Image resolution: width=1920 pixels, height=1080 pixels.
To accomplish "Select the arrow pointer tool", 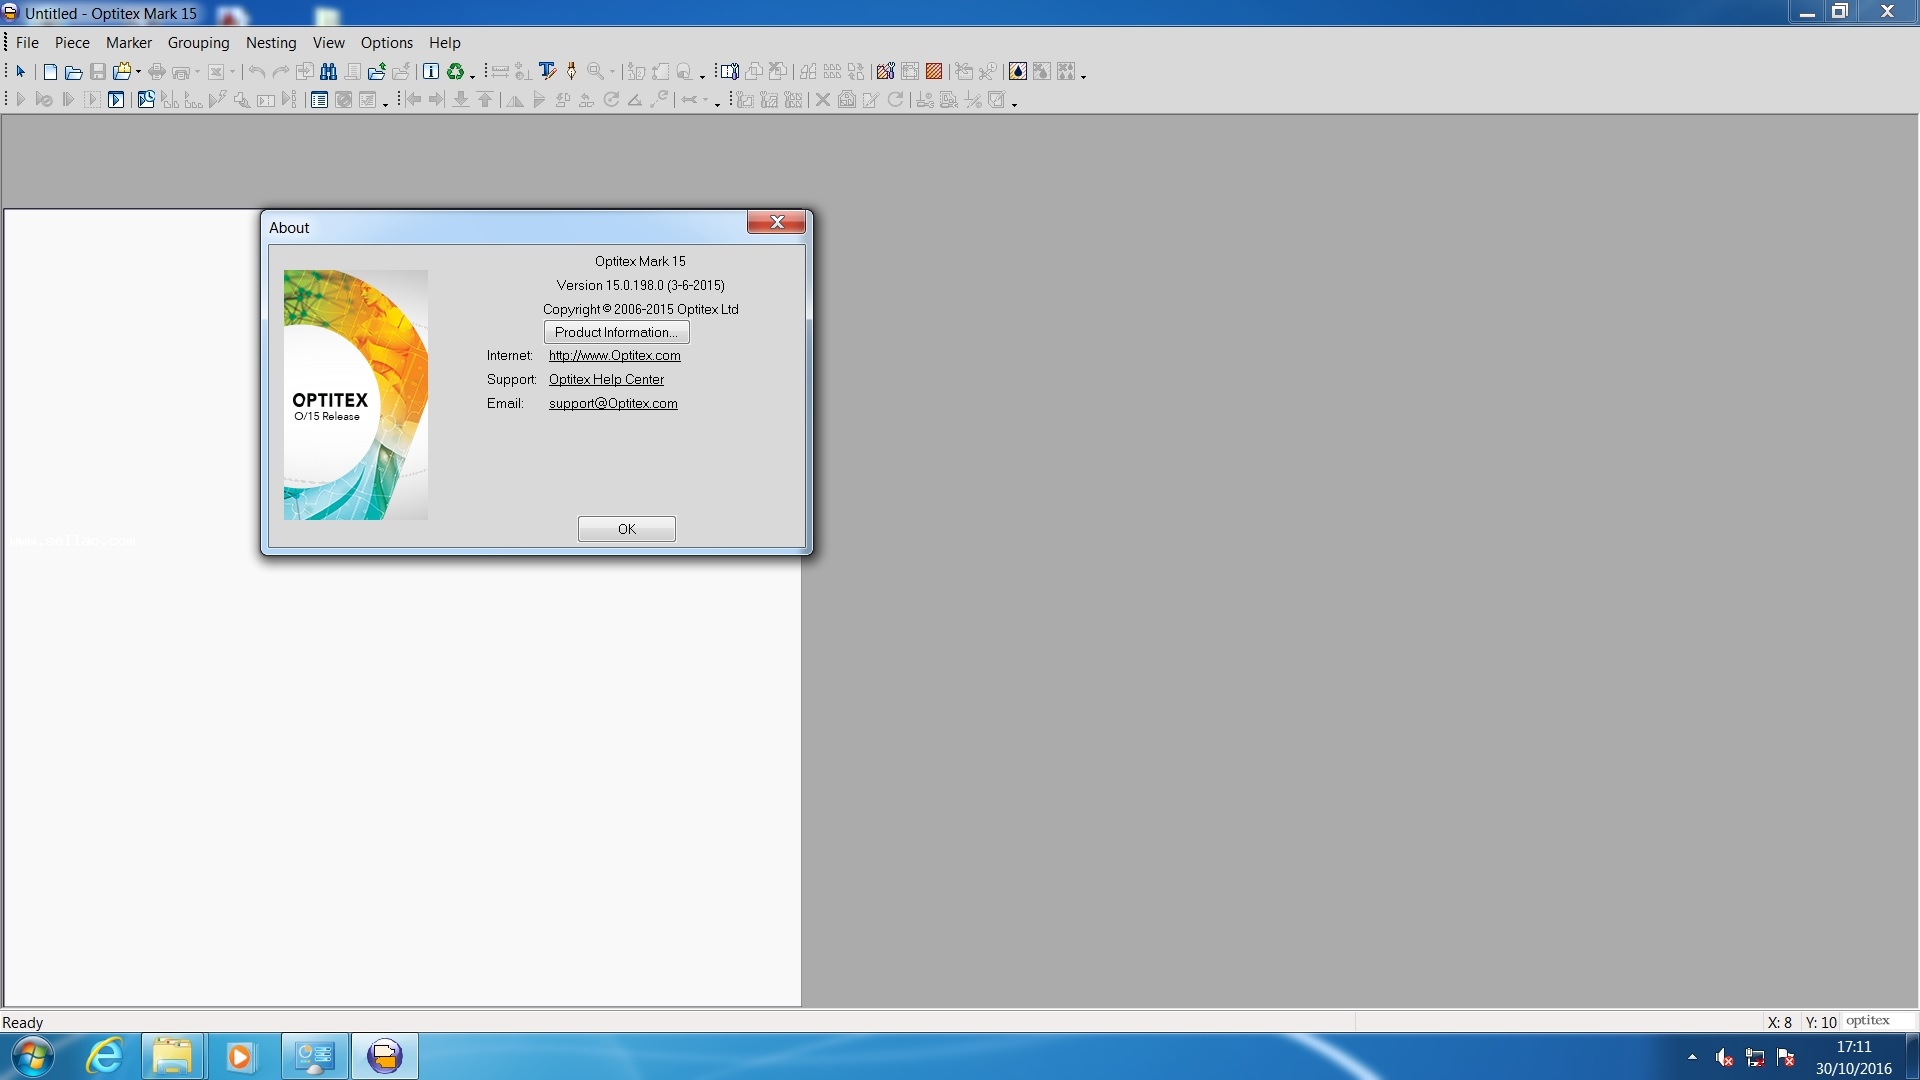I will [21, 72].
